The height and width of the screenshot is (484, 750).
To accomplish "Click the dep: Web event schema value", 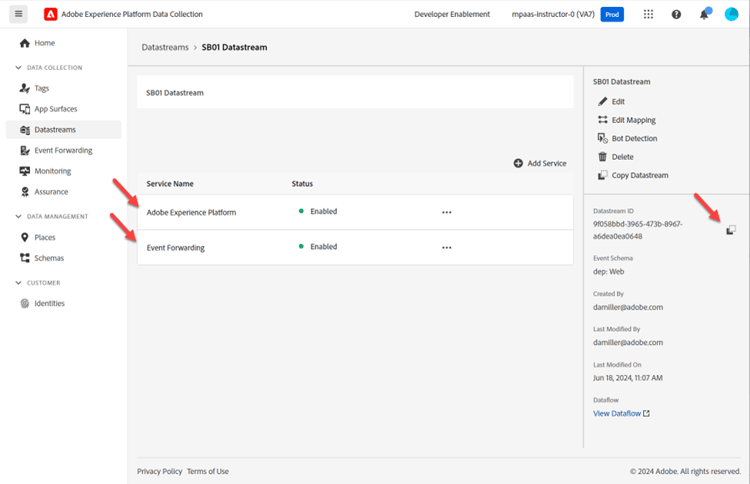I will [x=608, y=272].
